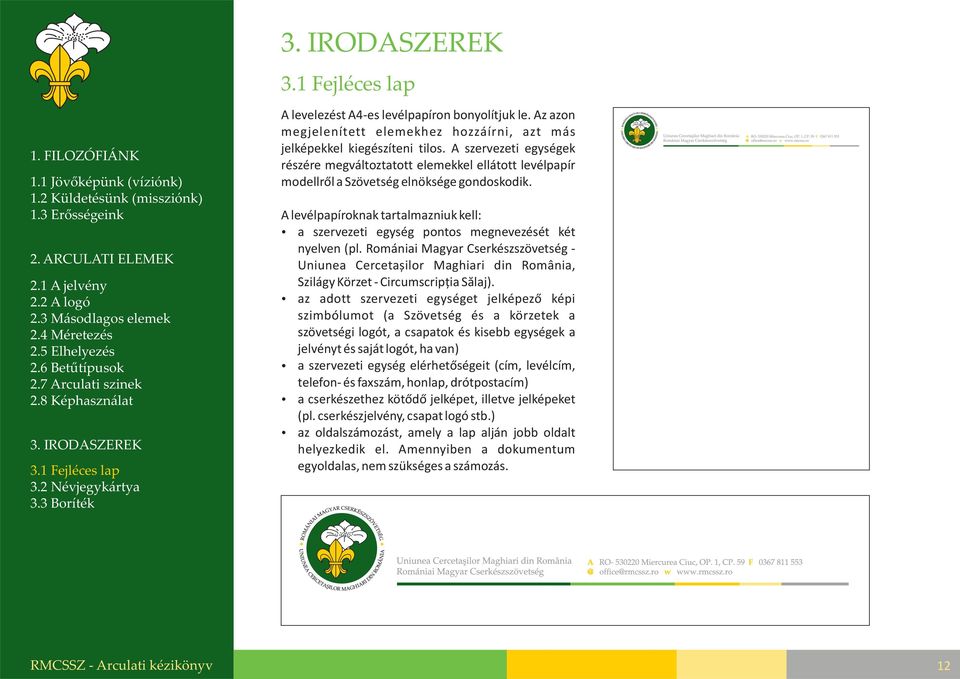Select highlighted '3.1 Fejléces lap' entry
The height and width of the screenshot is (679, 960).
click(75, 471)
